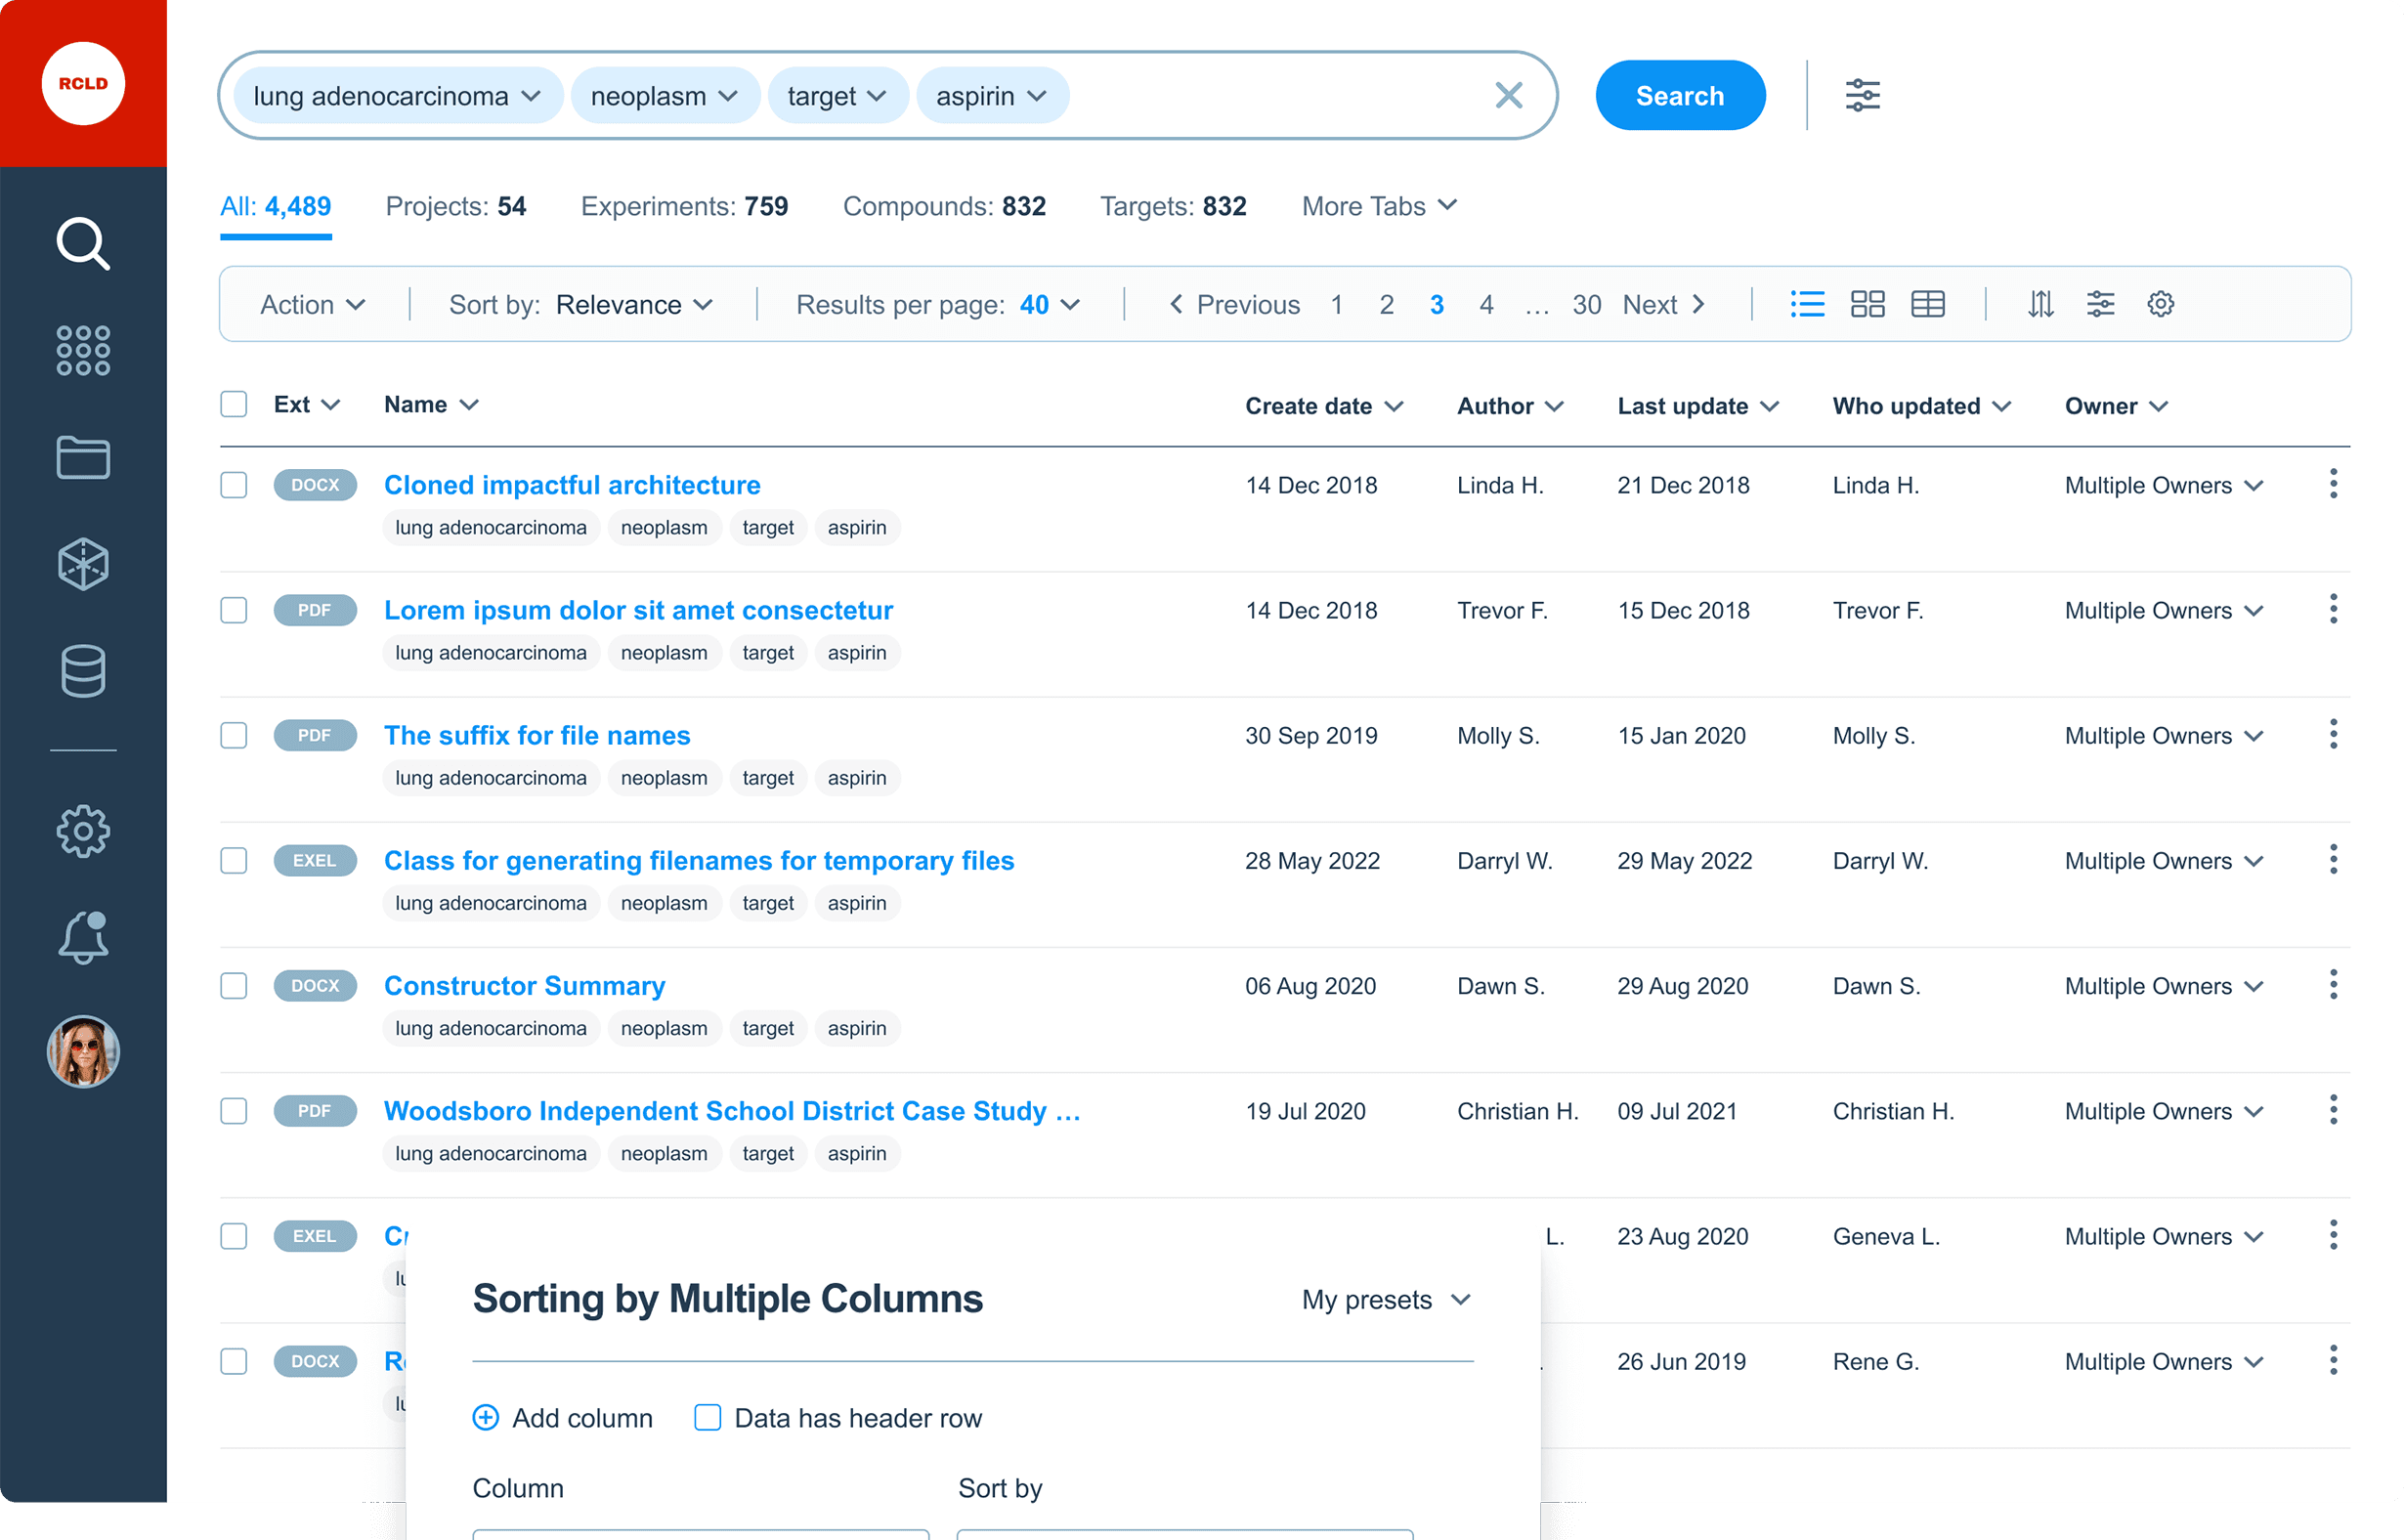Open multi-column sorting arrows icon

click(x=2040, y=304)
